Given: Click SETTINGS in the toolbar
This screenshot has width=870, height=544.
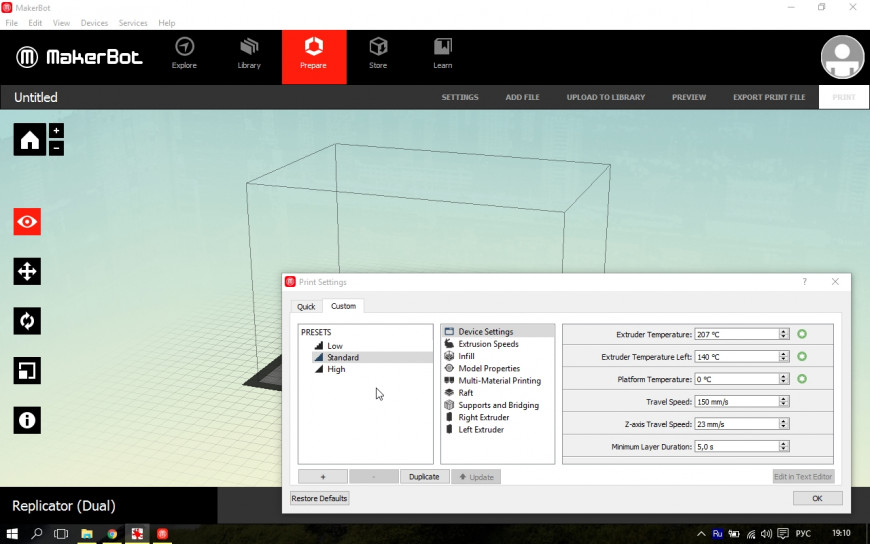Looking at the screenshot, I should click(459, 97).
